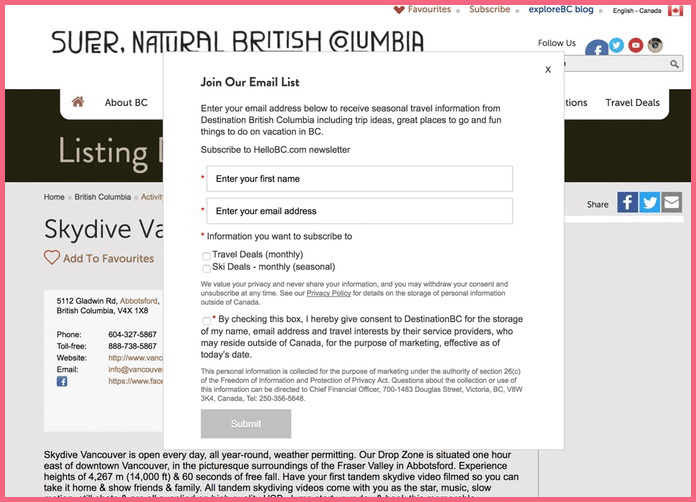Viewport: 696px width, 502px height.
Task: Click the first name input field
Action: 360,178
